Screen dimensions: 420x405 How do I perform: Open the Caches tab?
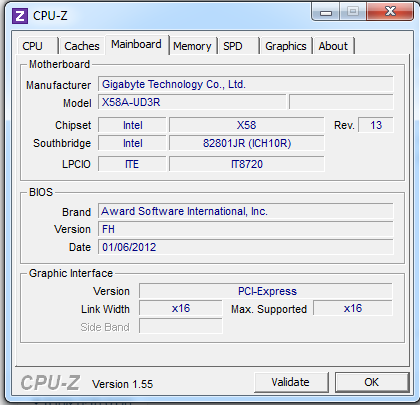point(82,46)
